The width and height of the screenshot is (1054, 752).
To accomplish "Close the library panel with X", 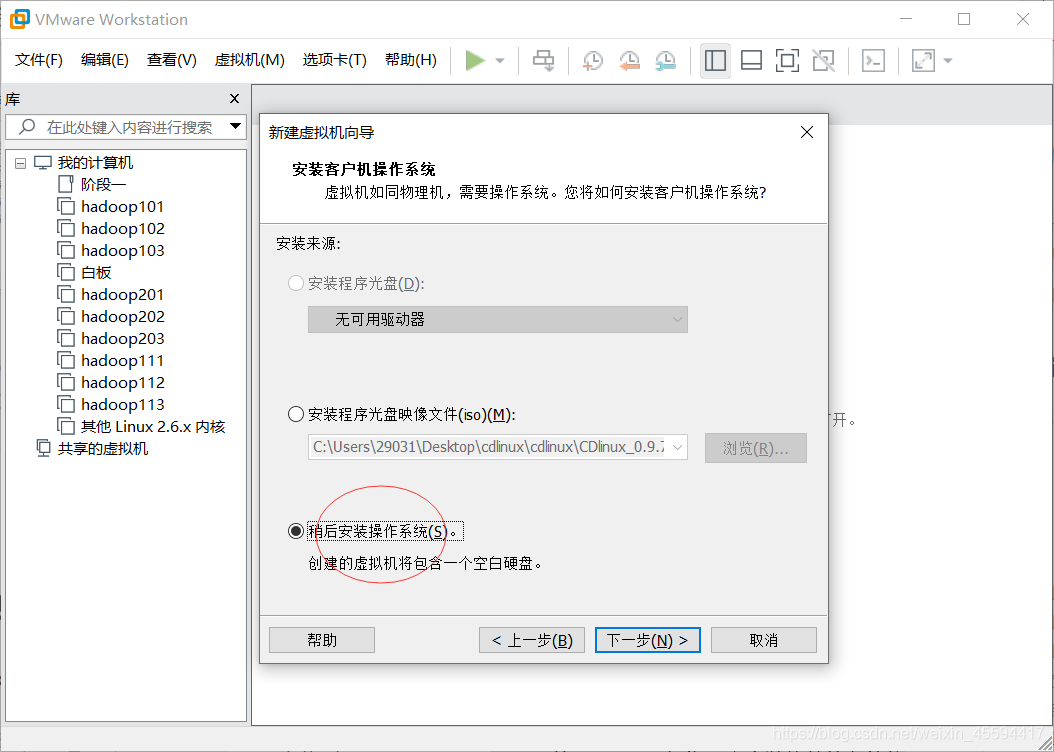I will pyautogui.click(x=235, y=99).
